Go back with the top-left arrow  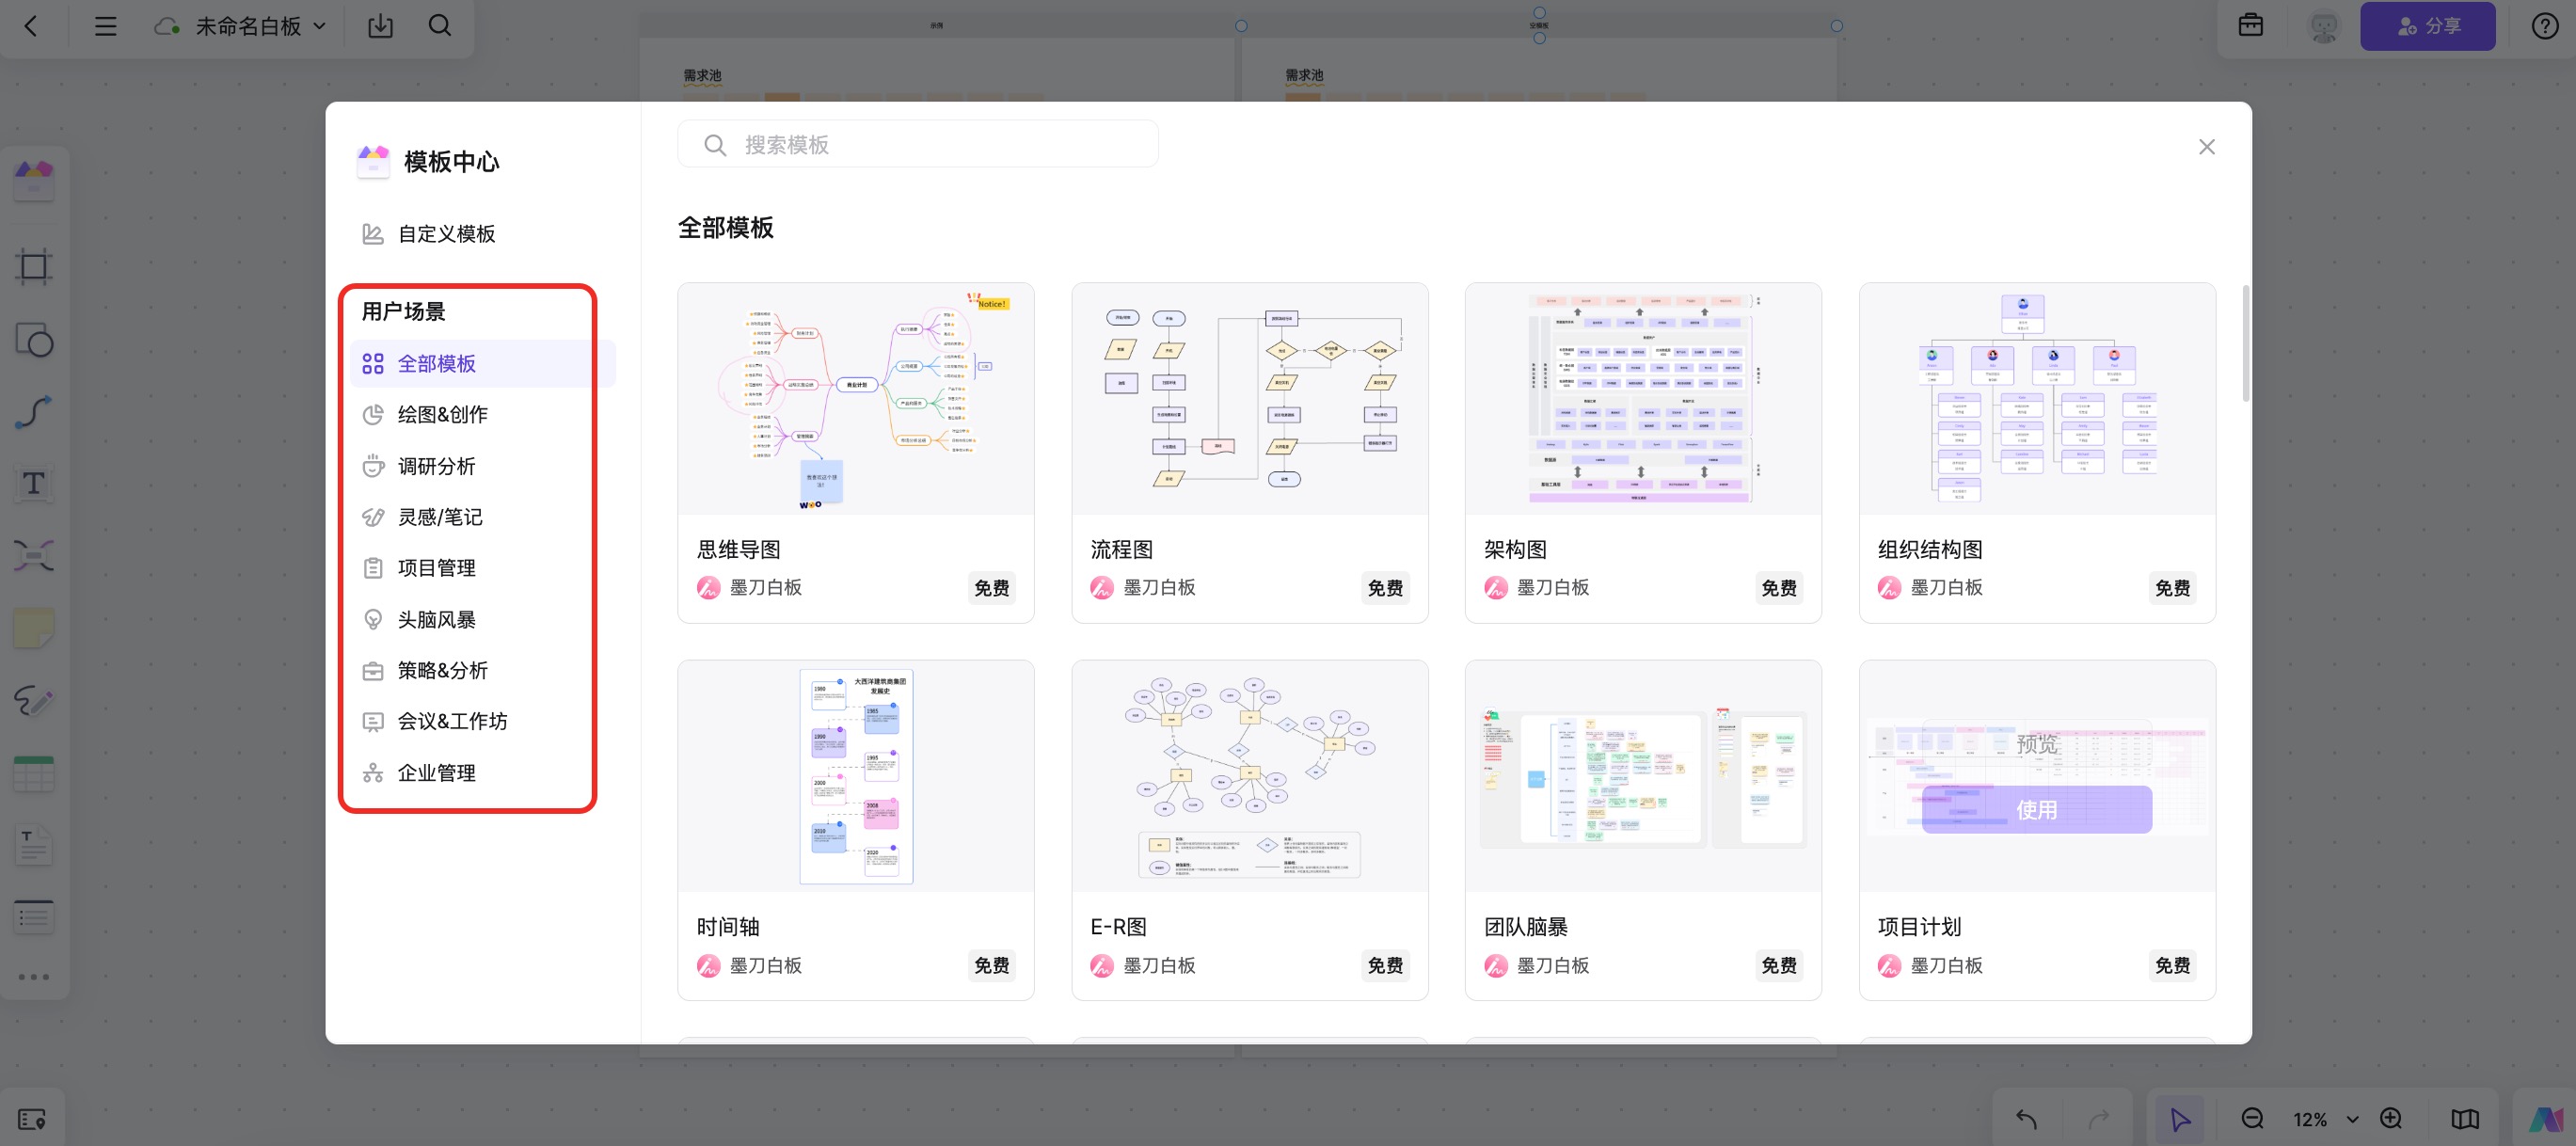click(31, 26)
